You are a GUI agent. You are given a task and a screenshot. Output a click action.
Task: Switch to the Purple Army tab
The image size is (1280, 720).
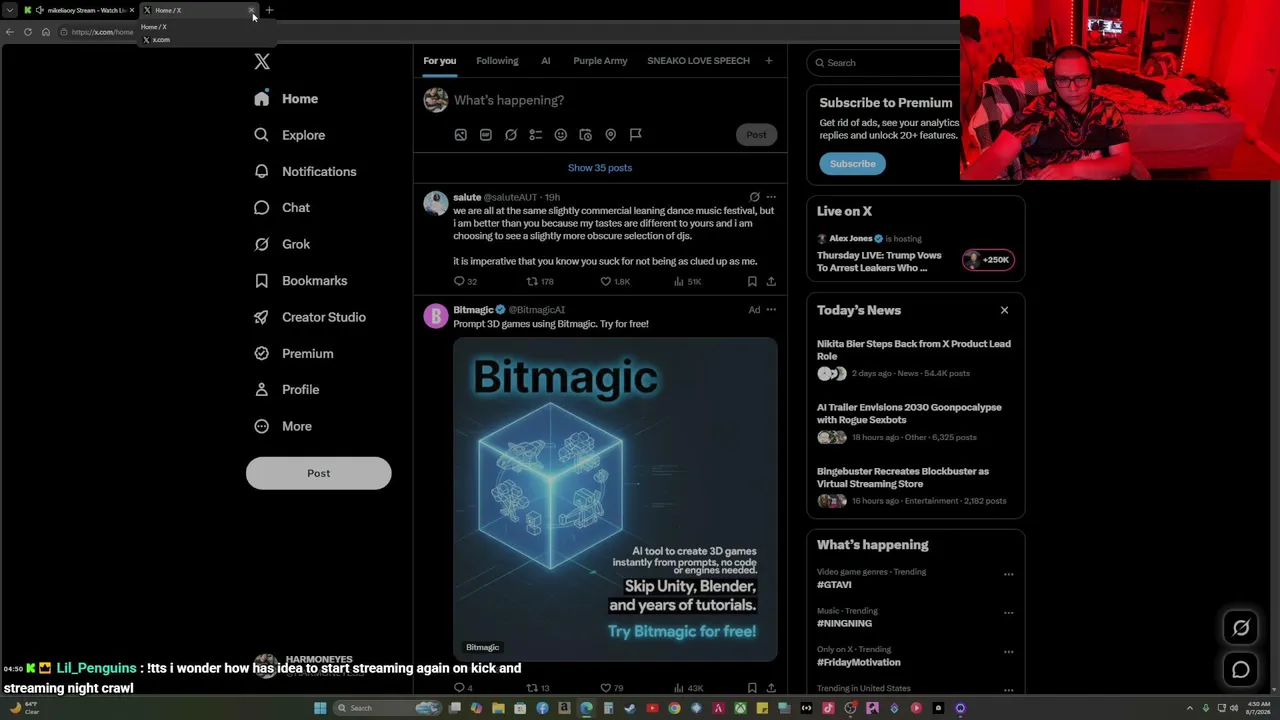[x=600, y=61]
